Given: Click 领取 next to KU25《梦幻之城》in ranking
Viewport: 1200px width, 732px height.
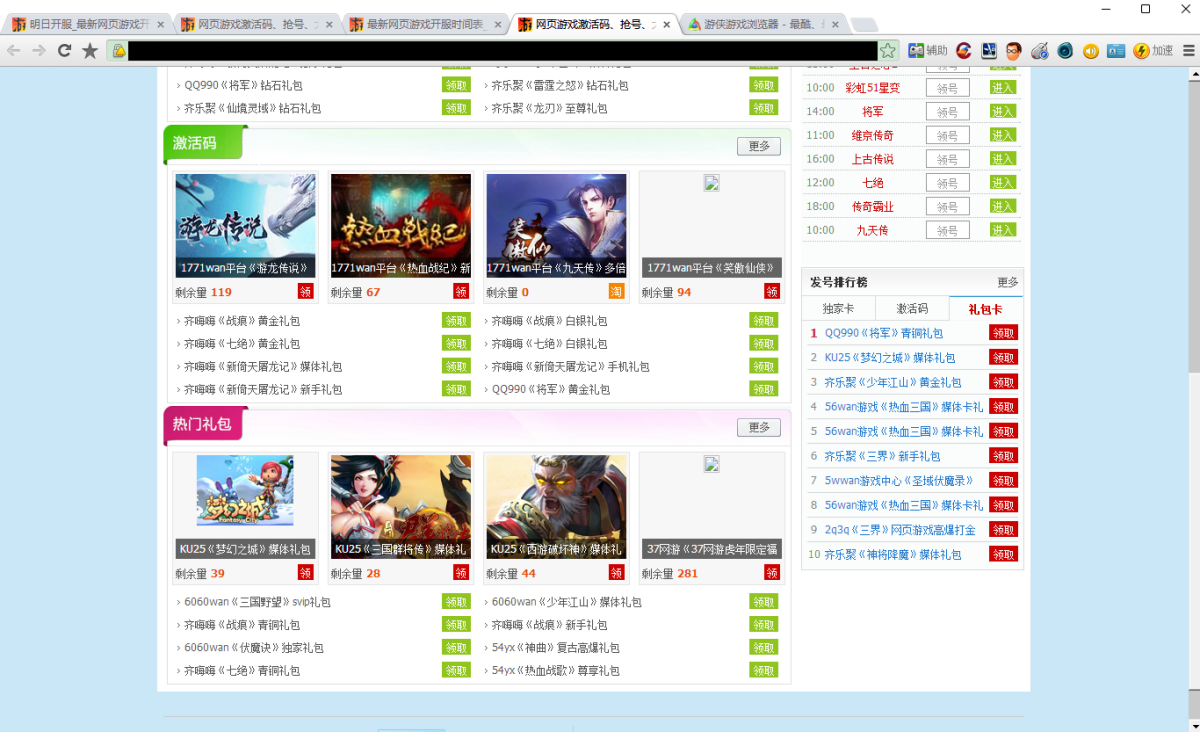Looking at the screenshot, I should point(1003,358).
